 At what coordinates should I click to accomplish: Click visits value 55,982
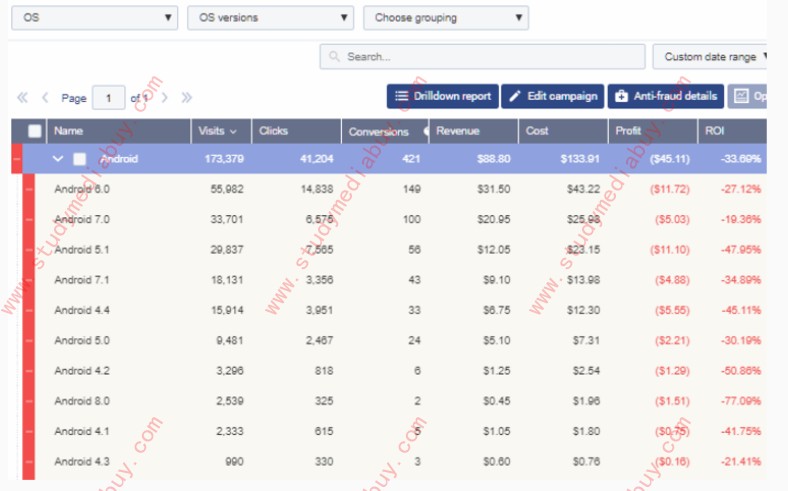[227, 189]
